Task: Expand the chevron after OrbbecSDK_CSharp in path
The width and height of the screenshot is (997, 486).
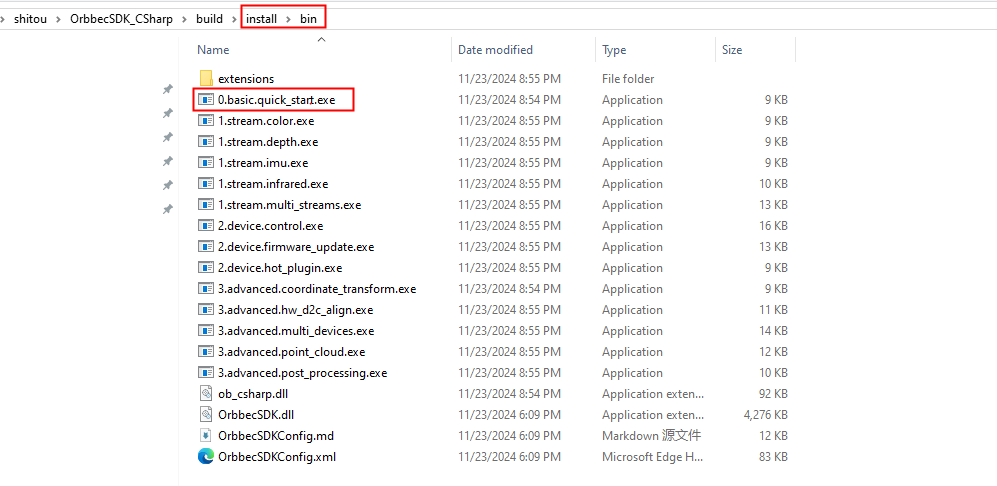Action: pos(184,19)
